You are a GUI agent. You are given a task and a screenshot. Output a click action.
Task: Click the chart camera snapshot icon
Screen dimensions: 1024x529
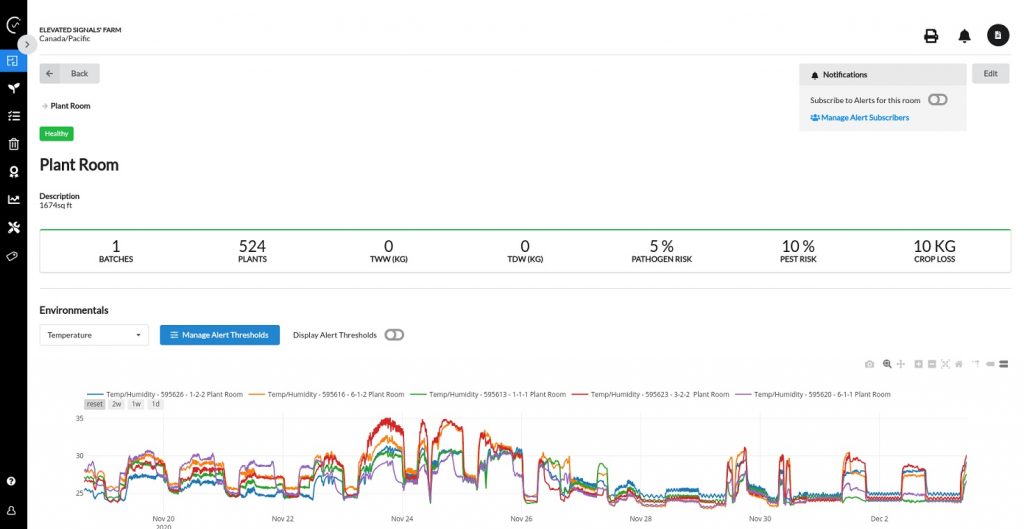pyautogui.click(x=869, y=364)
